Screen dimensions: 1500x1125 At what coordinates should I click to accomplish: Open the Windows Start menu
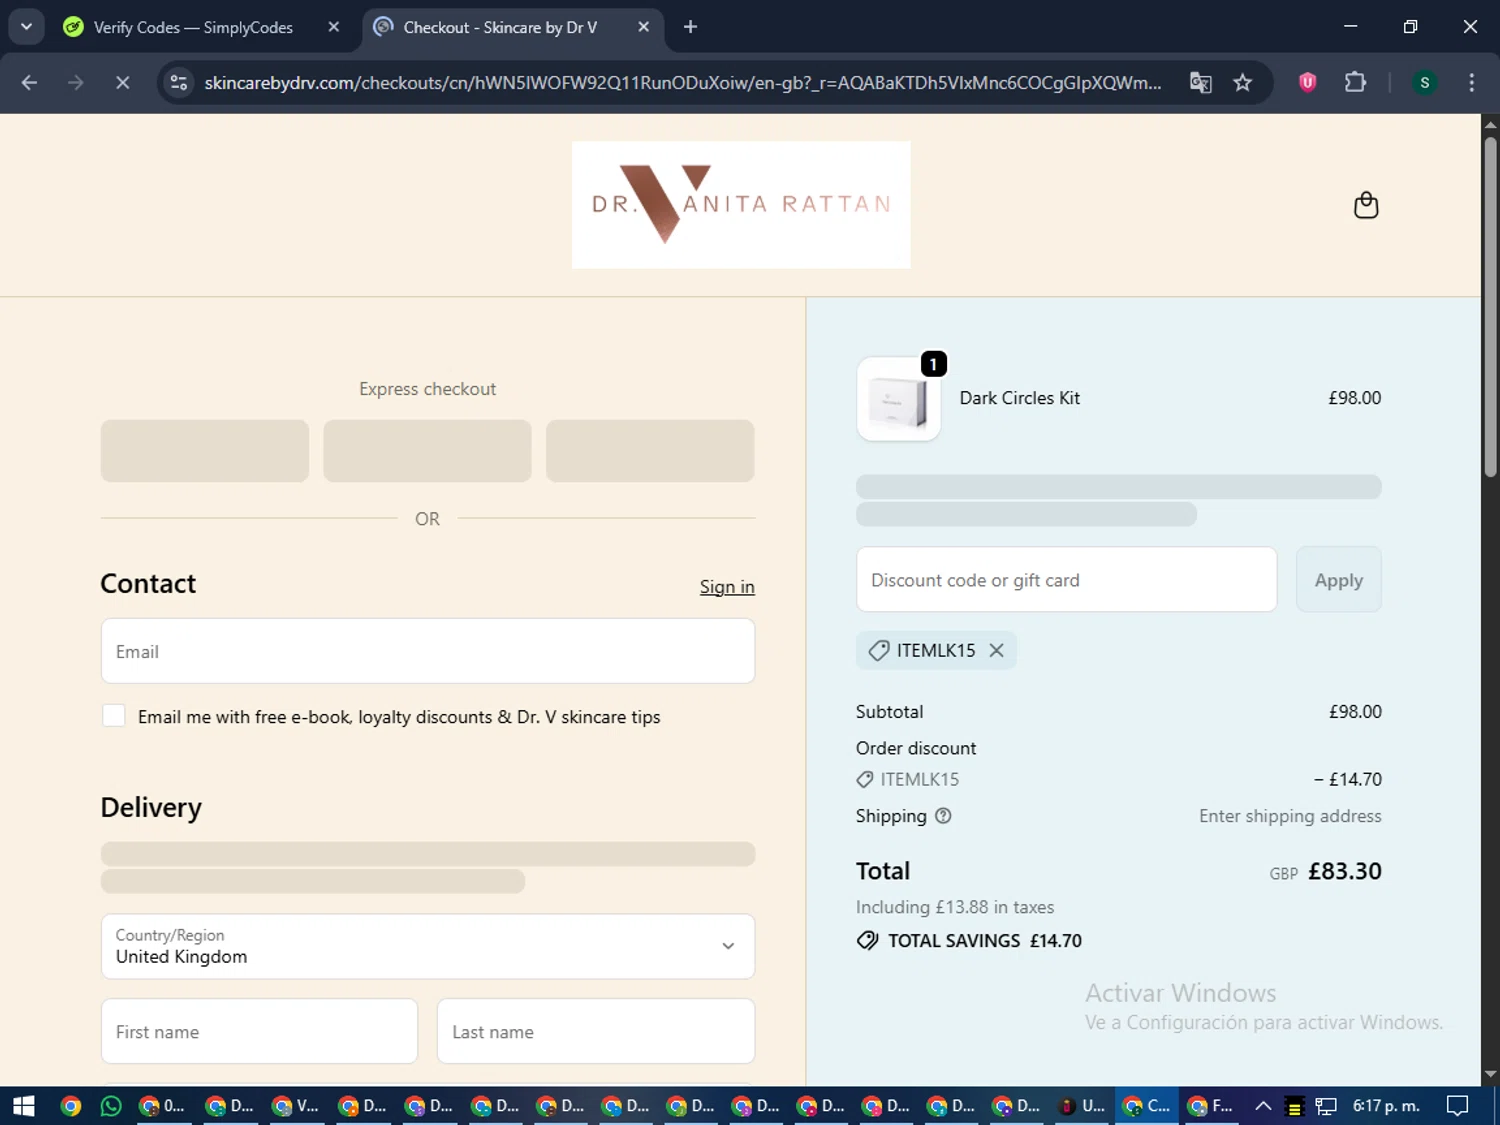(23, 1106)
